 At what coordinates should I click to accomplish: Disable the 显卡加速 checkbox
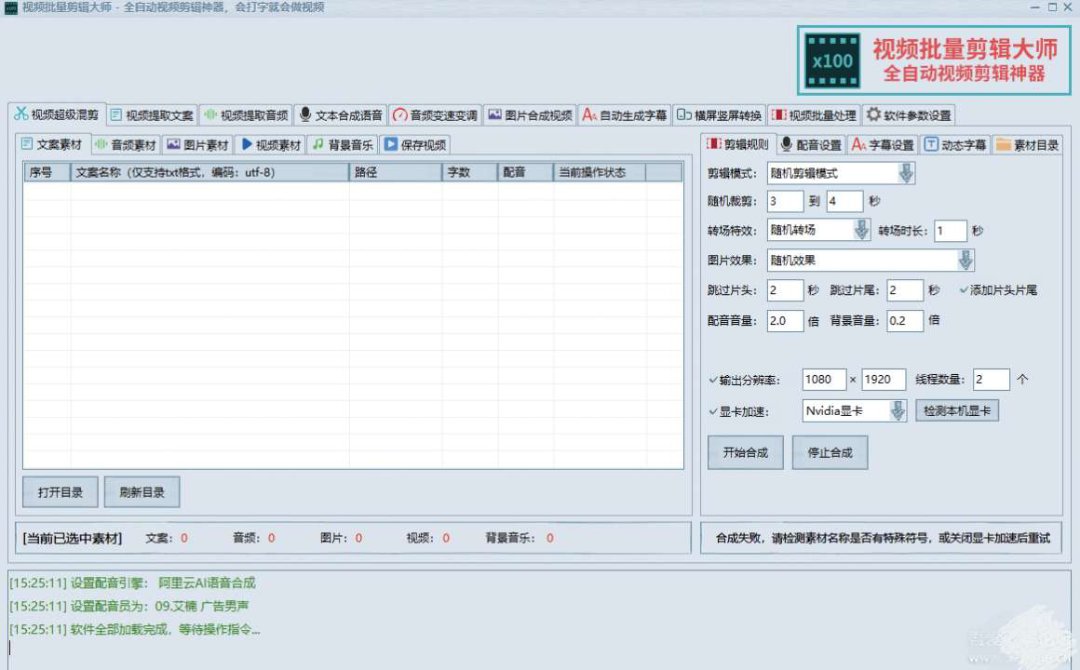click(x=713, y=411)
